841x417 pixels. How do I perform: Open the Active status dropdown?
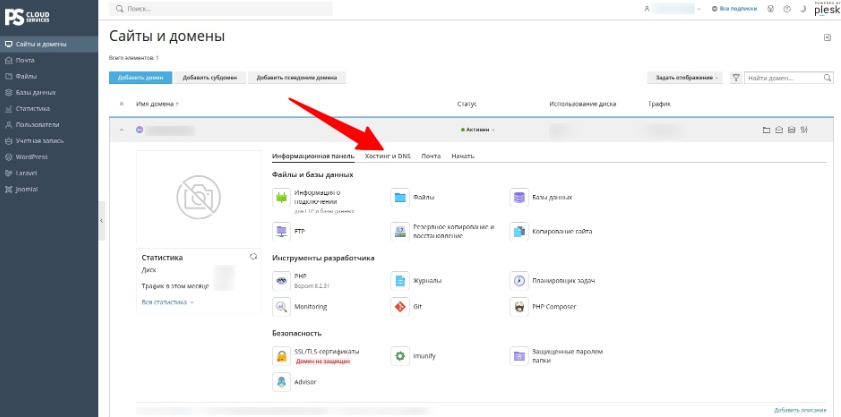[477, 130]
